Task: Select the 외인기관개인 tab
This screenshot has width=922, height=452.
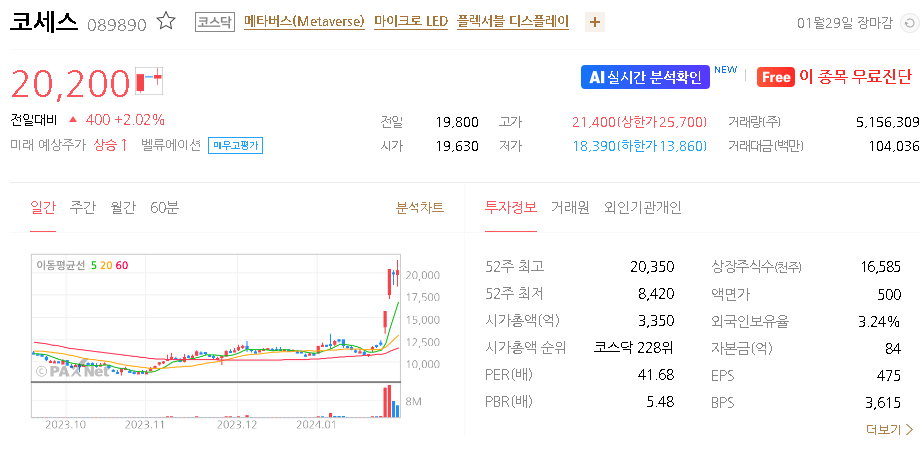Action: (643, 207)
